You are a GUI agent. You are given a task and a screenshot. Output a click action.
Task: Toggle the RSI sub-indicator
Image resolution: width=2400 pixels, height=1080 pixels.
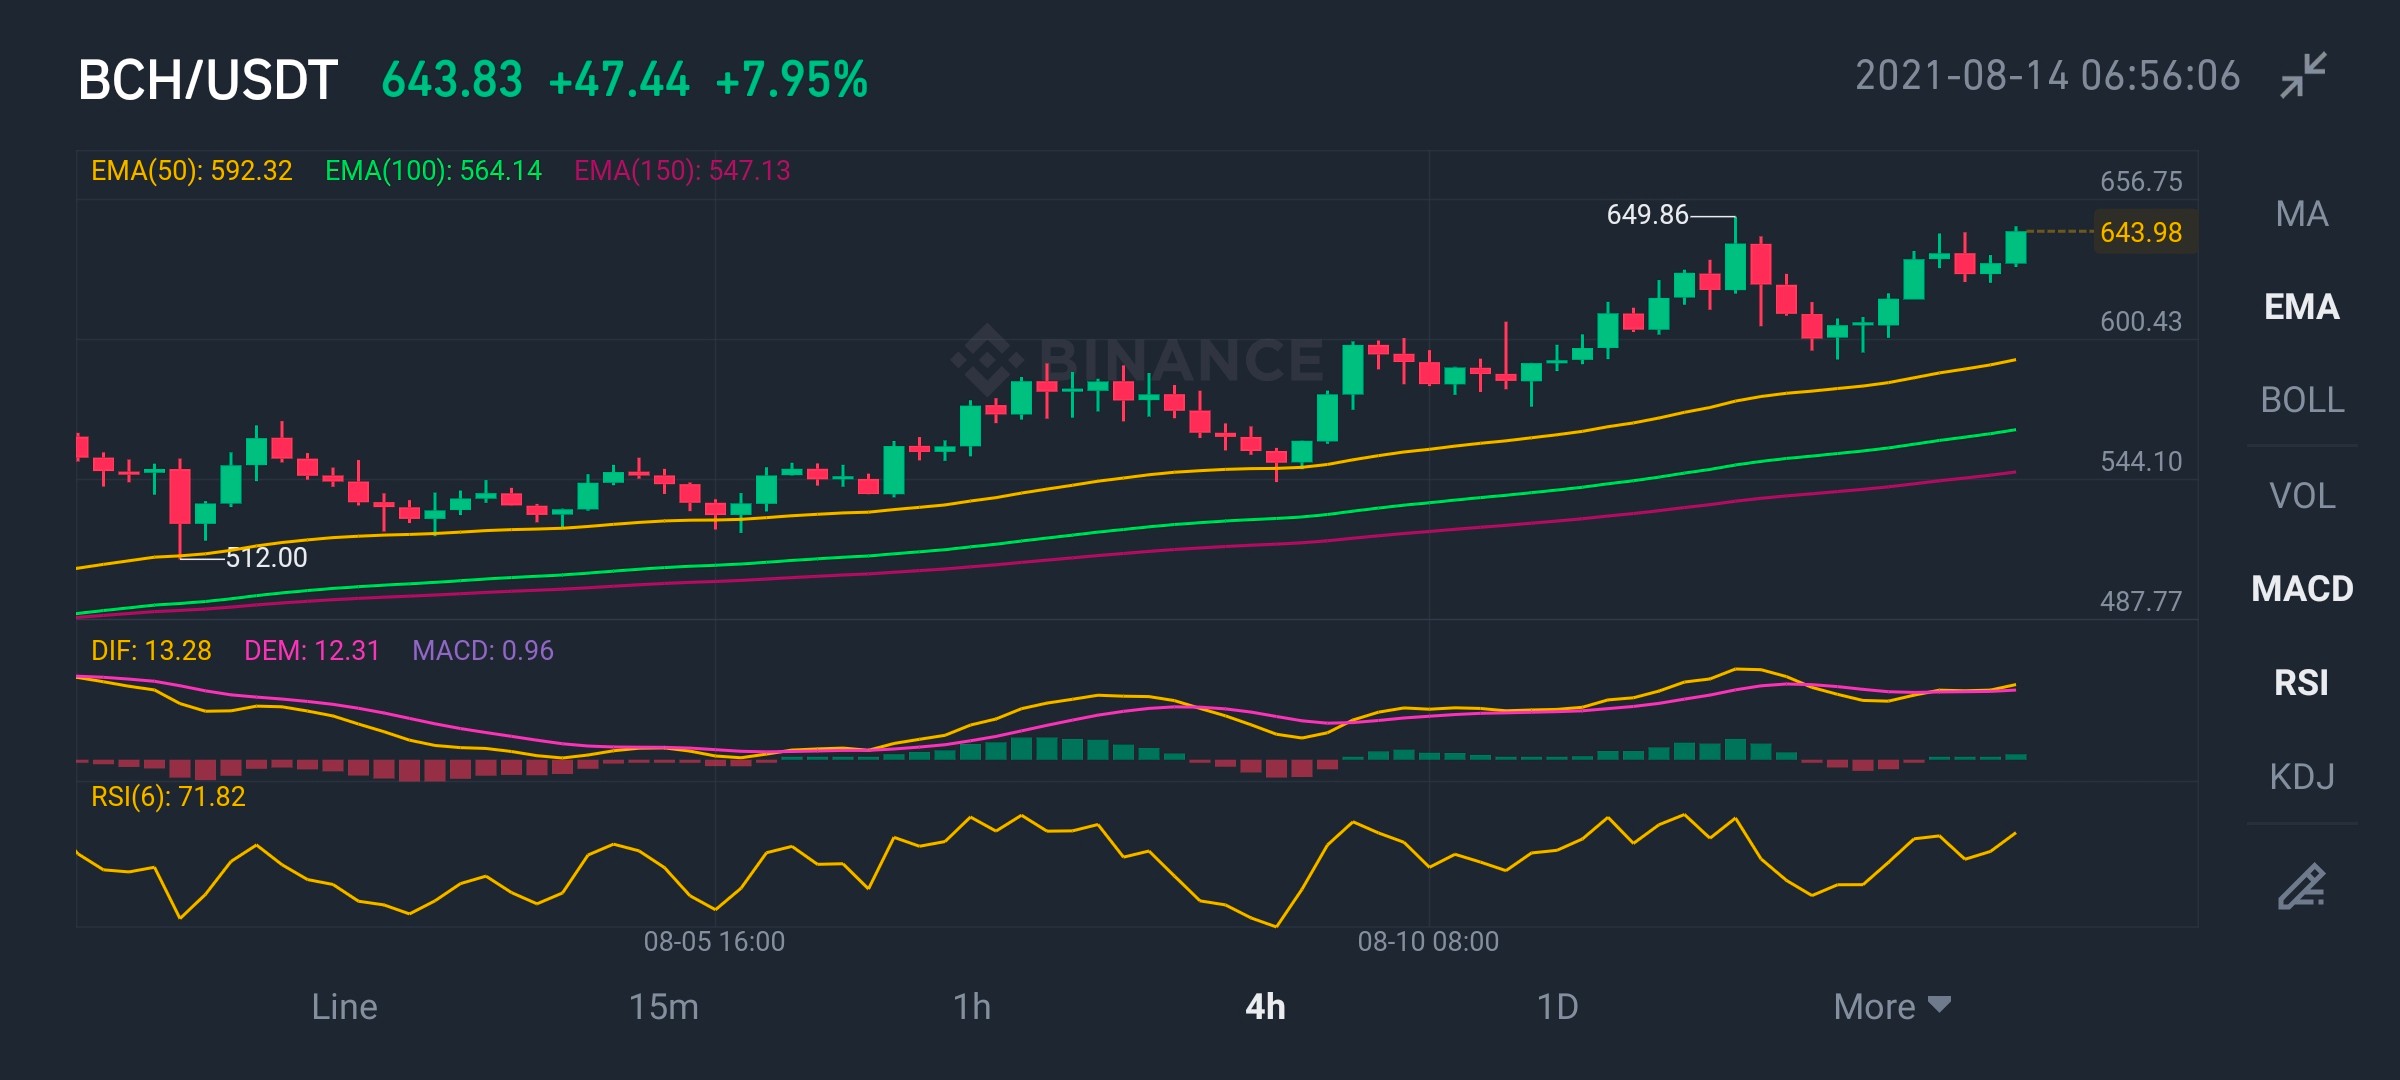tap(2302, 683)
